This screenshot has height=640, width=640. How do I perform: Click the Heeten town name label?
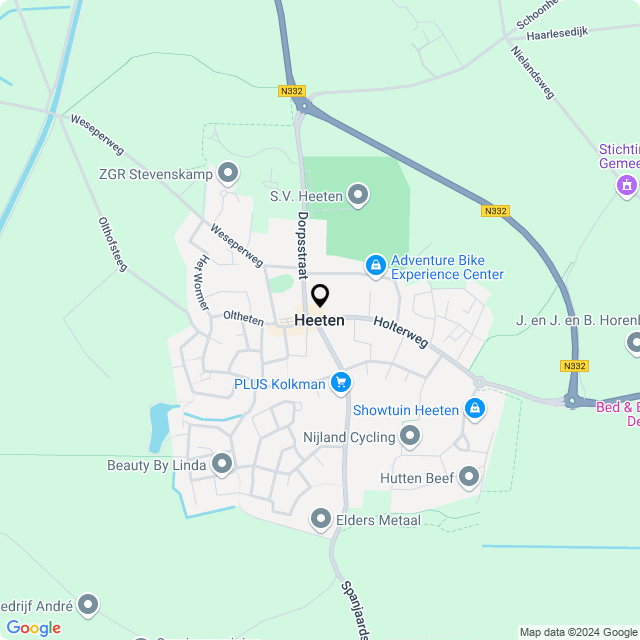coord(320,320)
